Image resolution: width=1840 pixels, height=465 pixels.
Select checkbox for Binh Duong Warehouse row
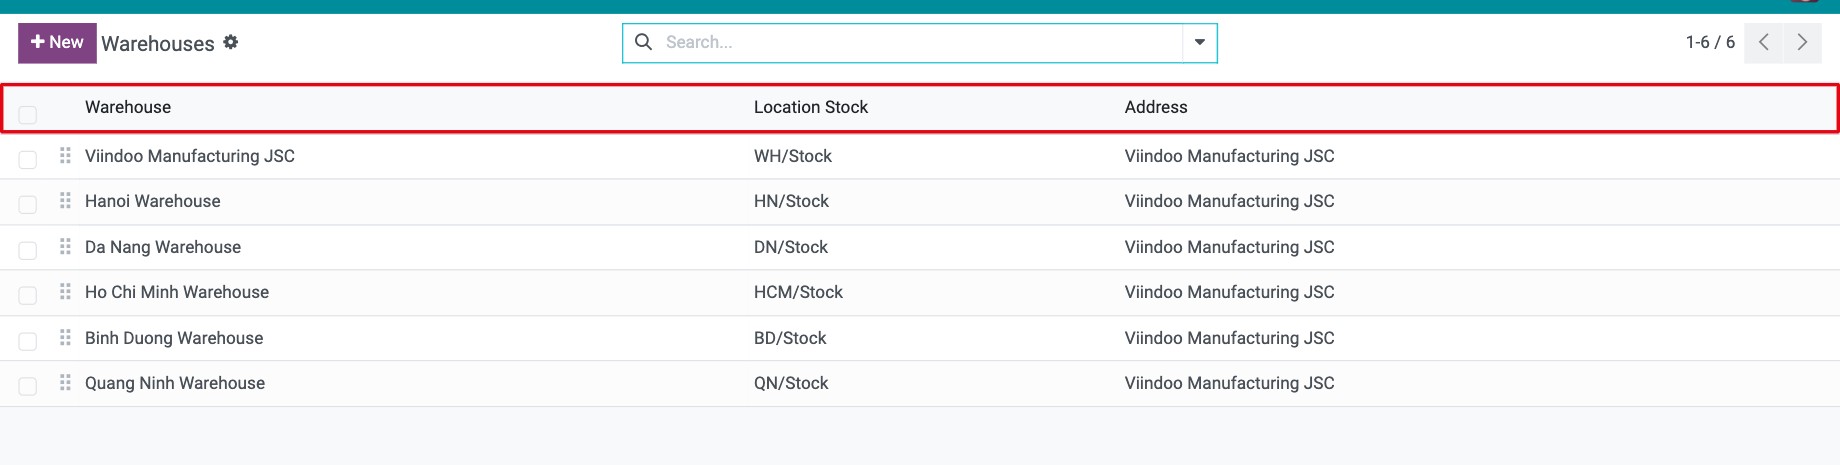point(28,341)
